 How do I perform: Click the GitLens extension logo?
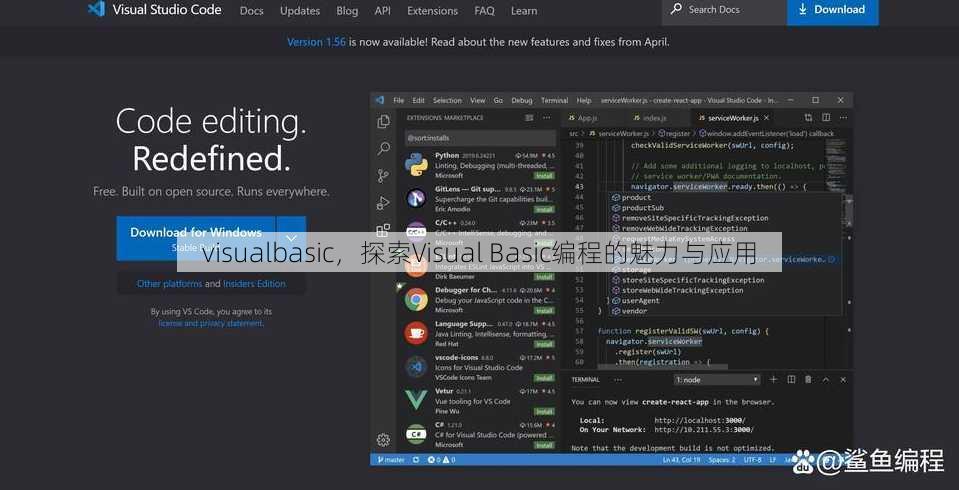tap(416, 199)
